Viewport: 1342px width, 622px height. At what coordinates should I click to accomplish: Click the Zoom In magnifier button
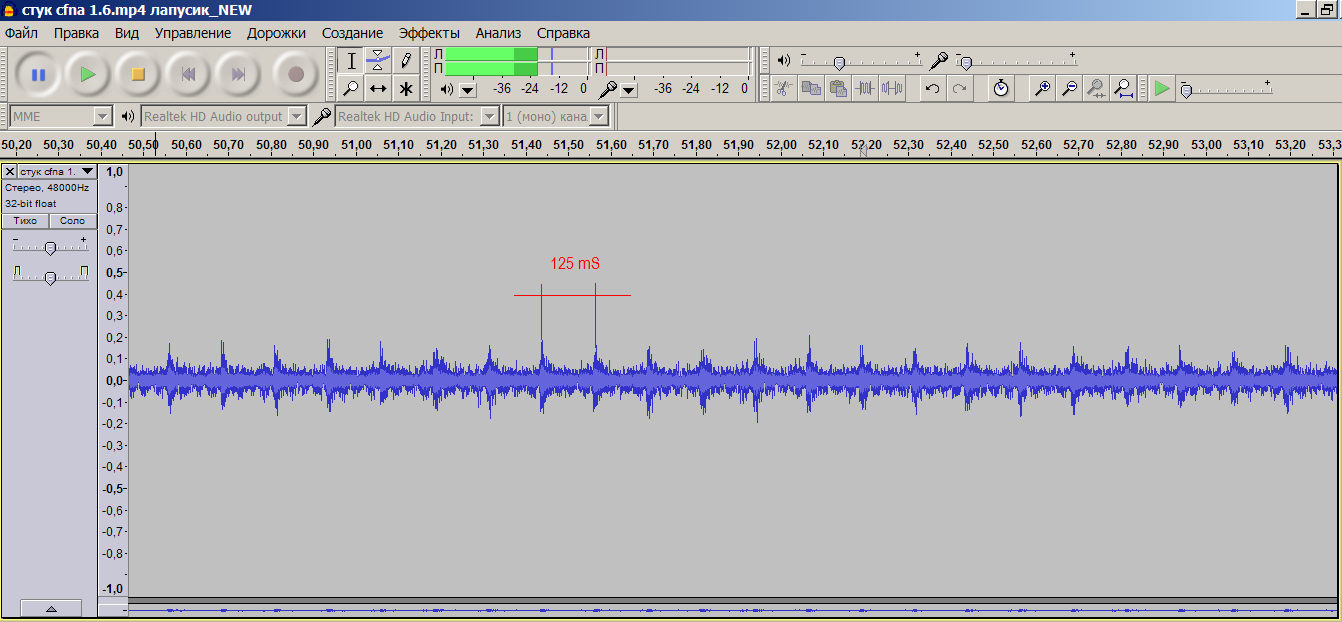point(1042,88)
